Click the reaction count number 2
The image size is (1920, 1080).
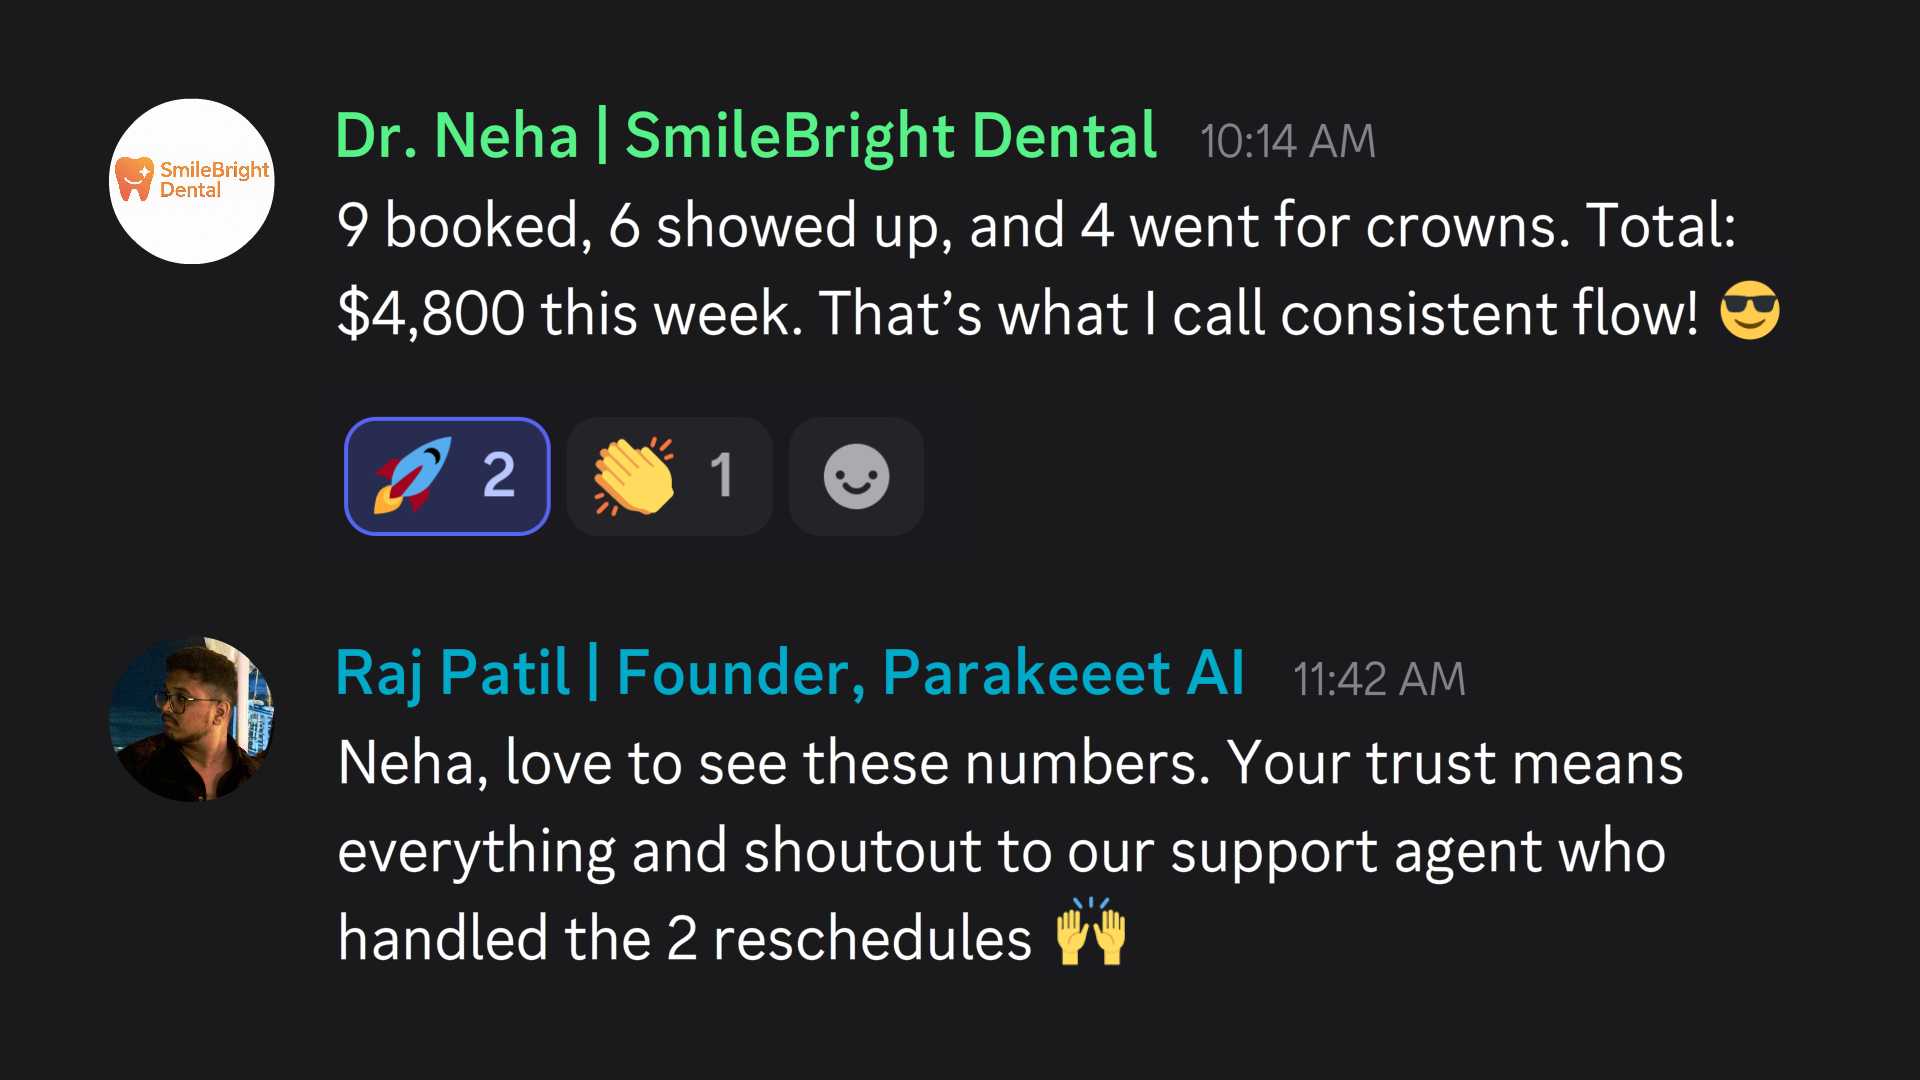tap(497, 476)
